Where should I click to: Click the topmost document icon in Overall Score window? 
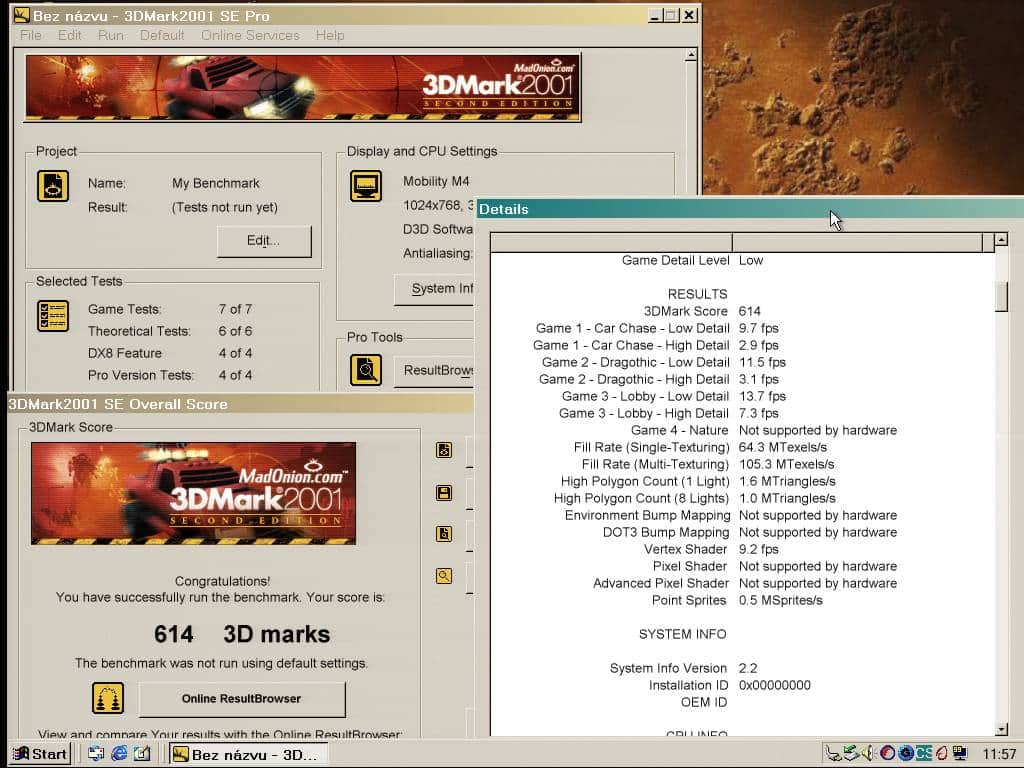pyautogui.click(x=444, y=449)
